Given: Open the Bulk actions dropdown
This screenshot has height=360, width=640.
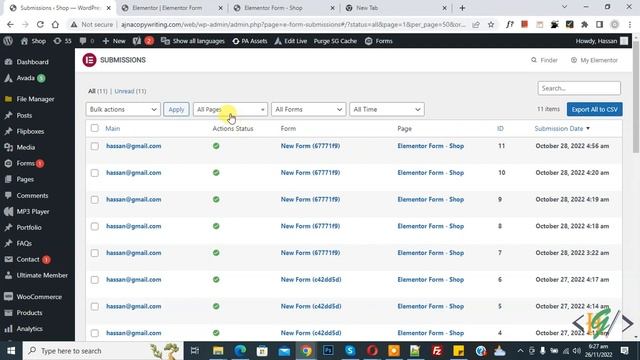Looking at the screenshot, I should pyautogui.click(x=123, y=109).
